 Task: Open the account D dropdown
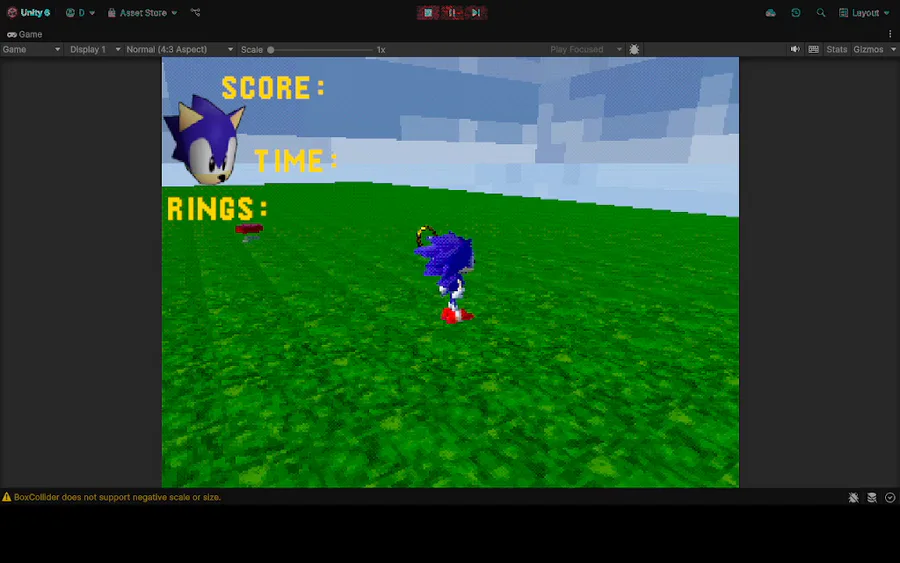(x=80, y=13)
